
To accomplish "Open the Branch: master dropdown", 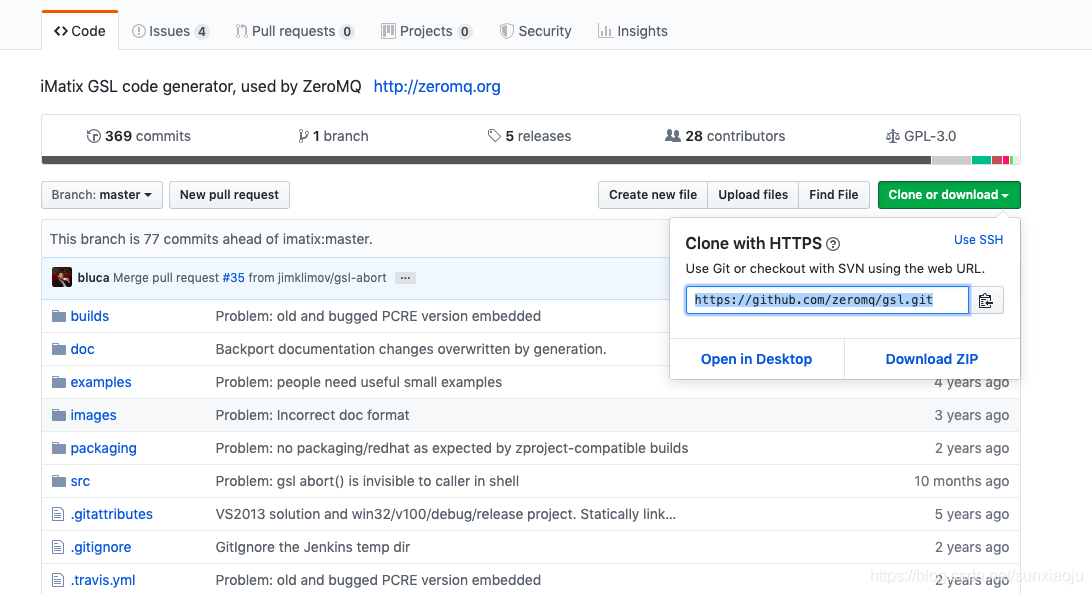I will 102,195.
